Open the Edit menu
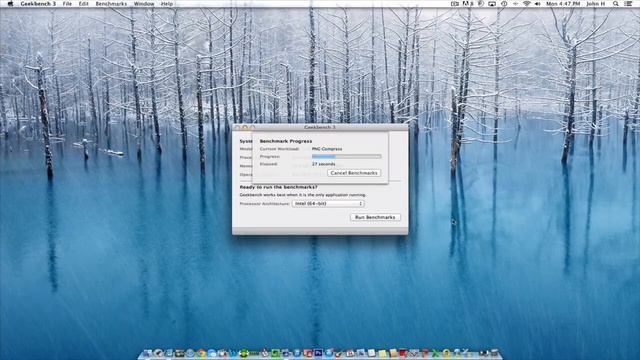The width and height of the screenshot is (640, 360). coord(83,4)
